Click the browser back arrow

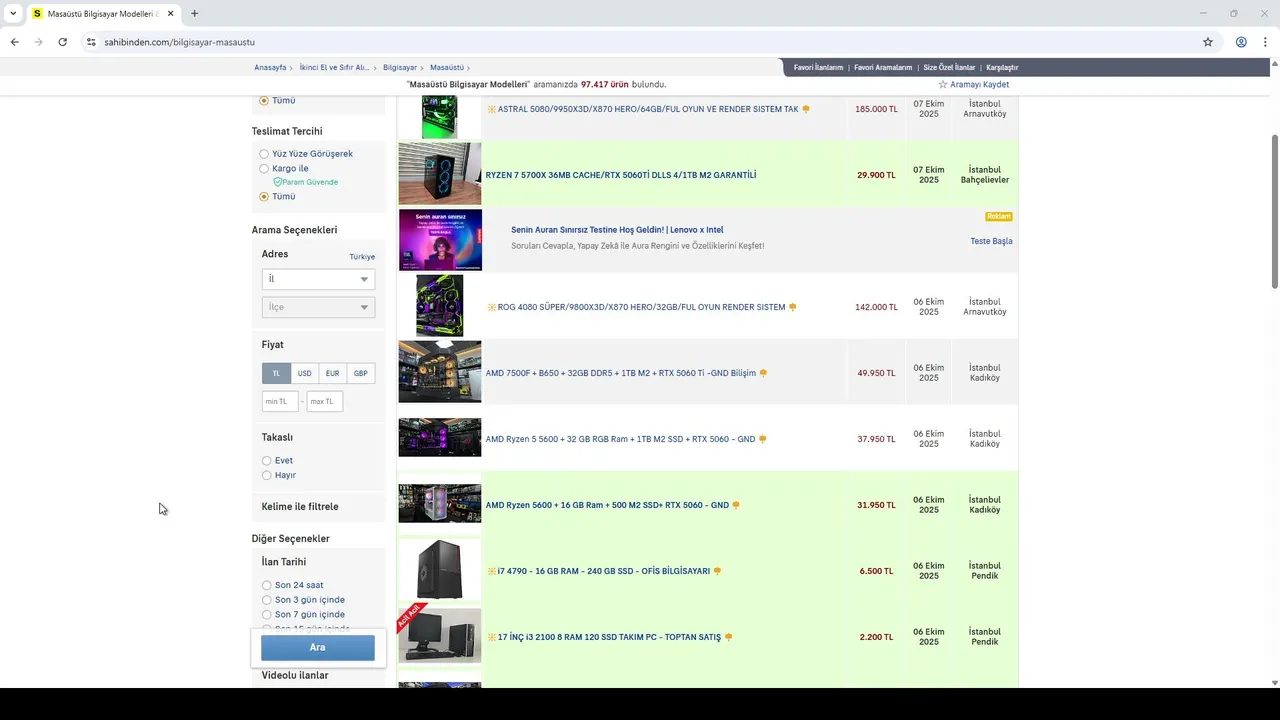point(14,42)
